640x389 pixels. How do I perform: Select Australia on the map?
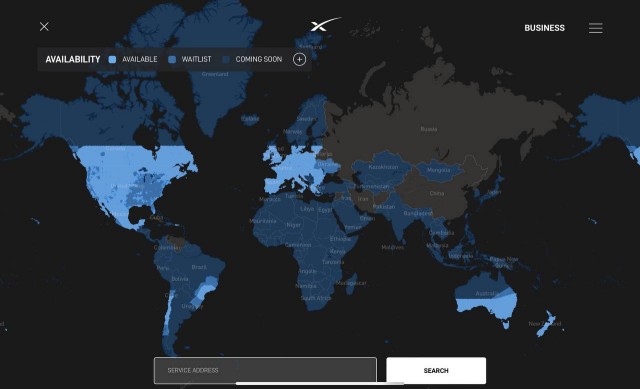[x=487, y=293]
